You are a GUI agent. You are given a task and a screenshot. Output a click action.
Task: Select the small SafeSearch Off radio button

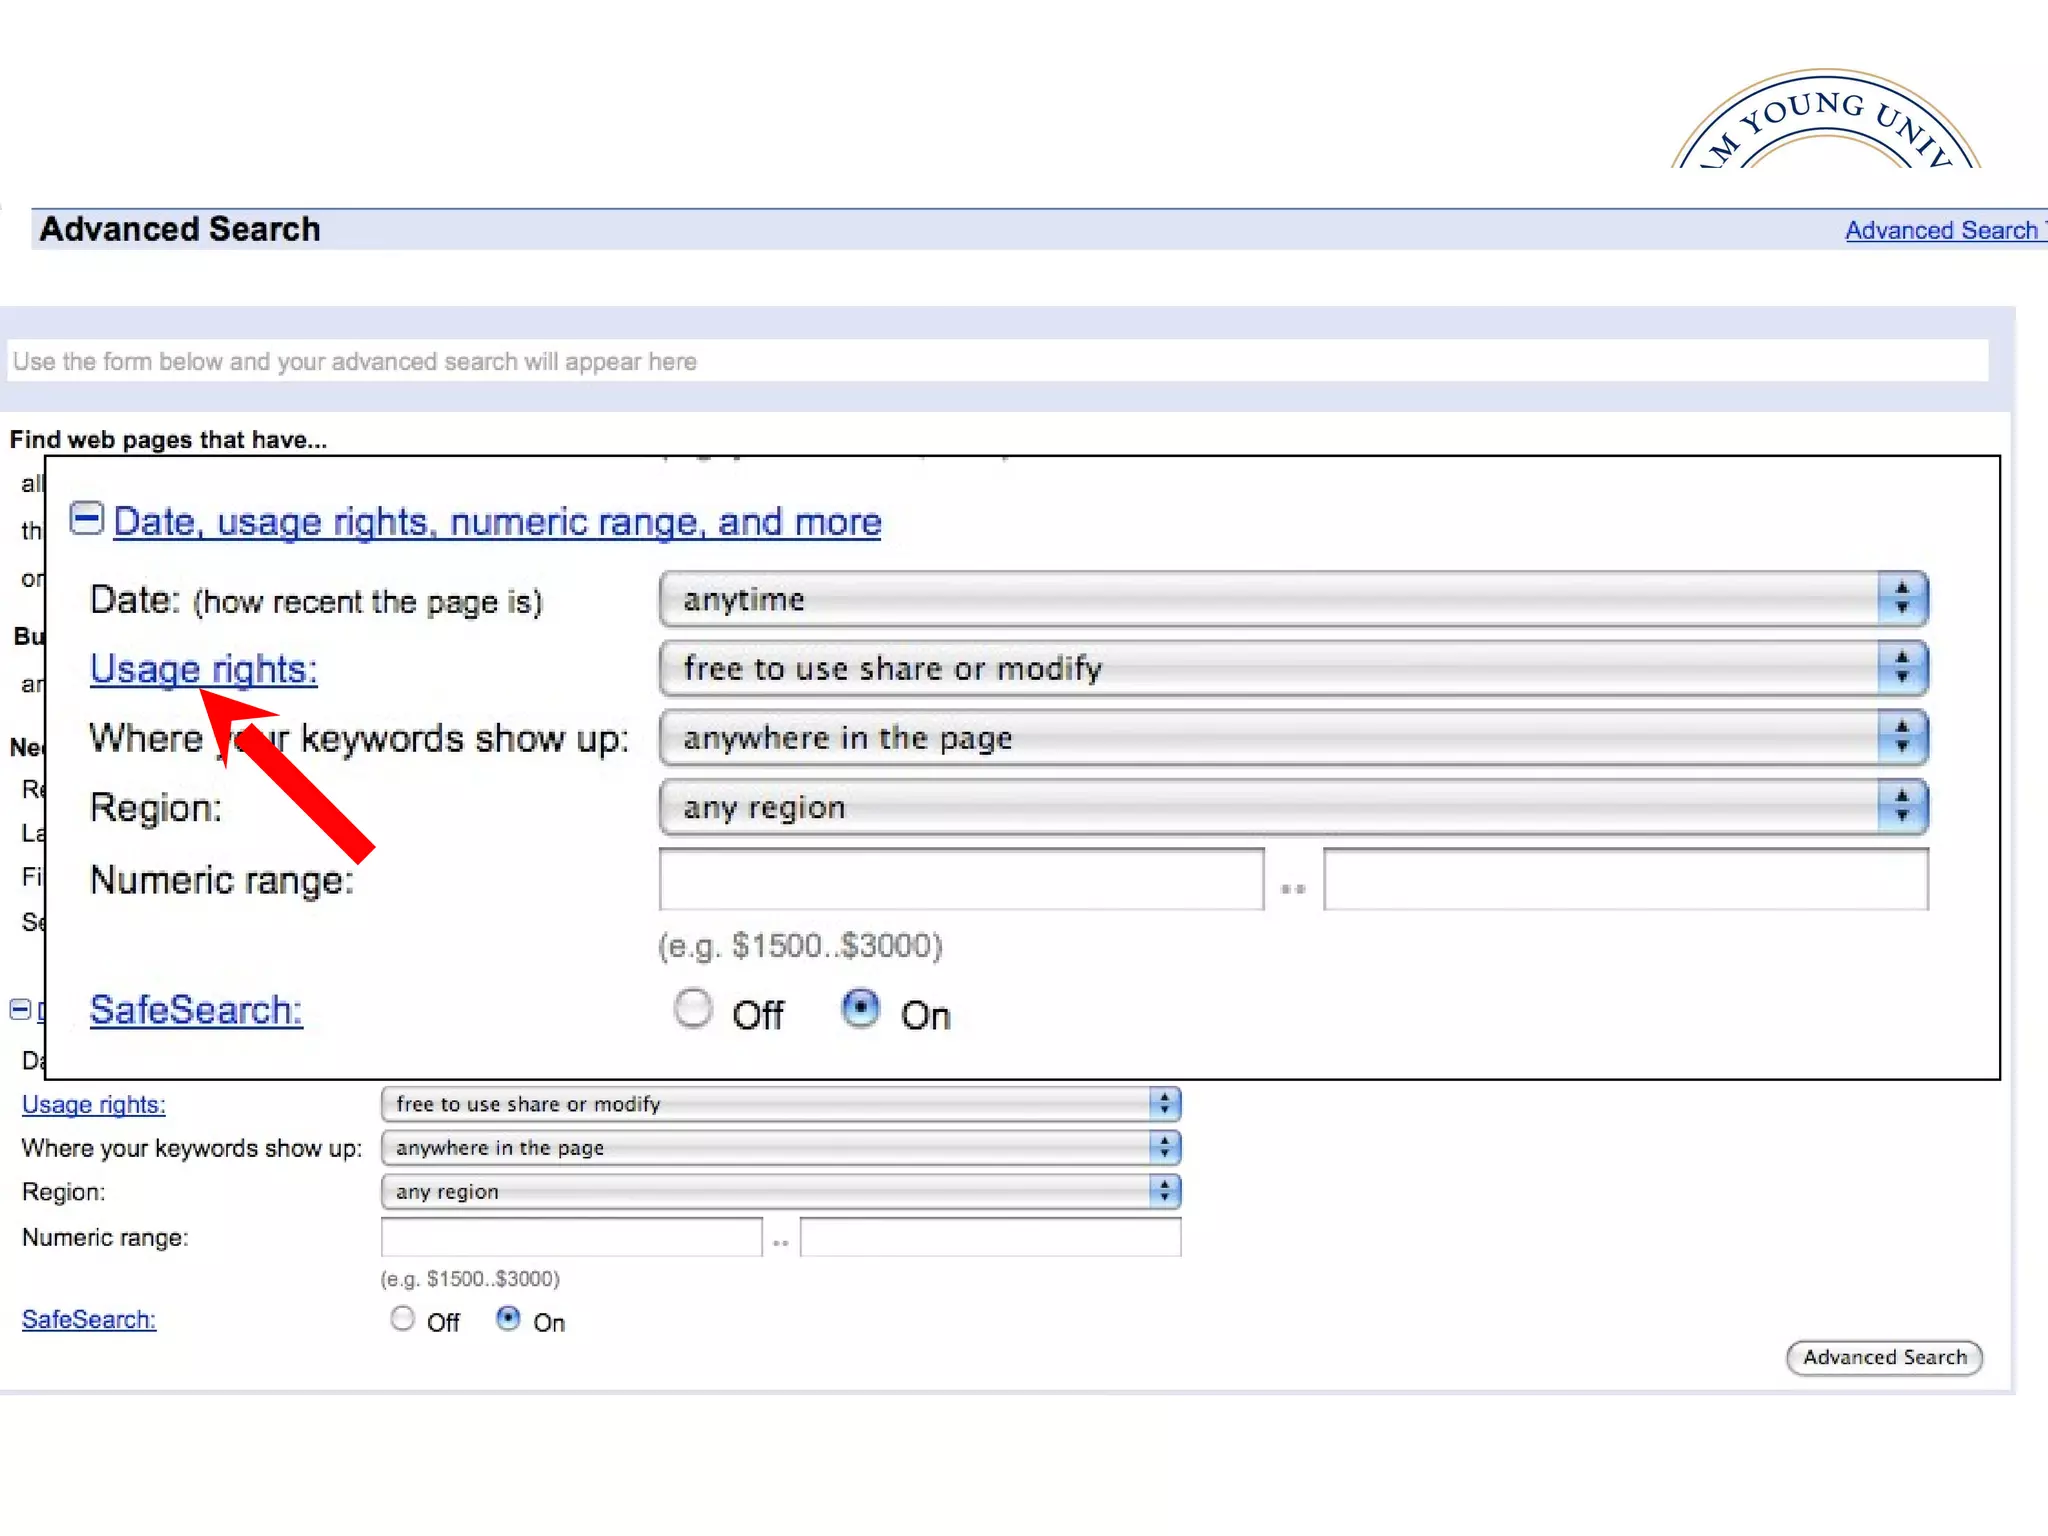click(402, 1319)
